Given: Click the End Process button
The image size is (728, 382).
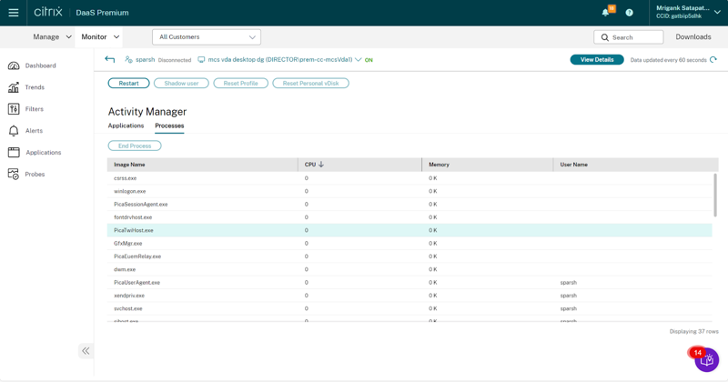Looking at the screenshot, I should coord(135,146).
